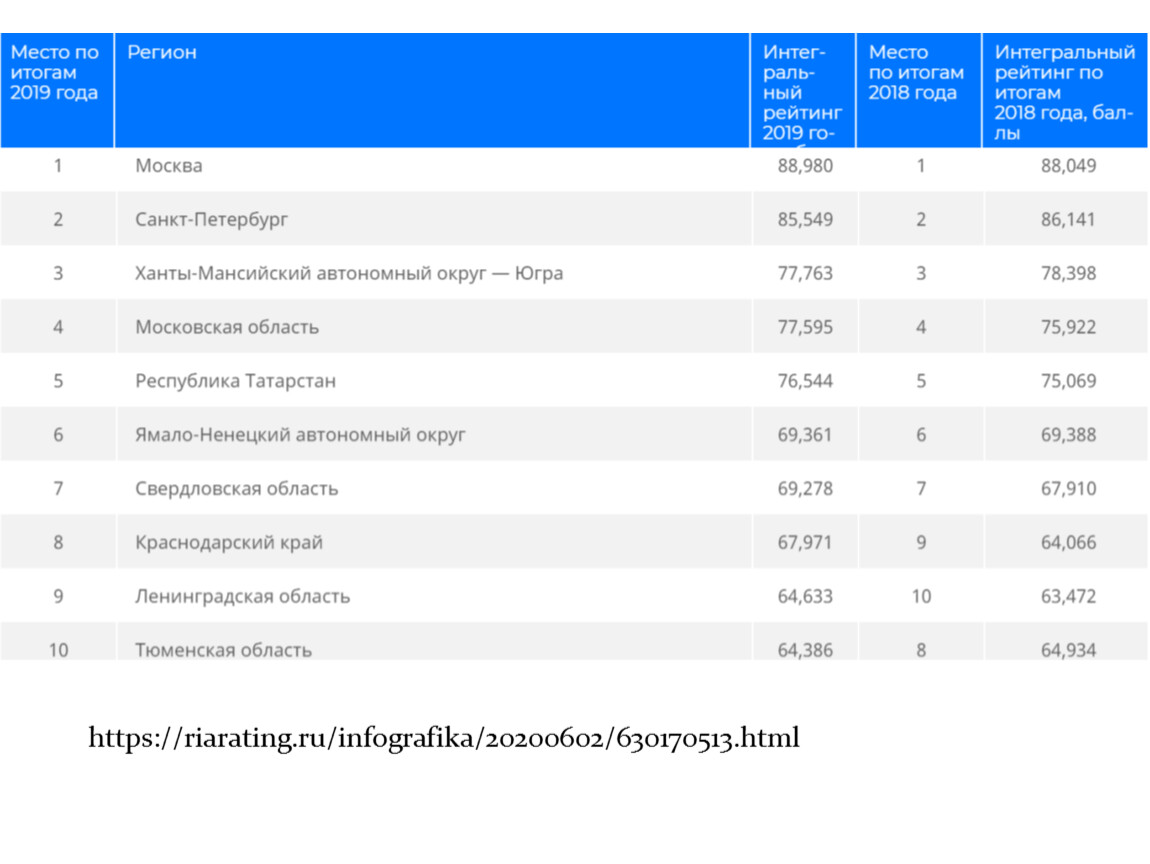Click the 2018 rating value 88,049
This screenshot has height=864, width=1150.
pyautogui.click(x=1069, y=166)
